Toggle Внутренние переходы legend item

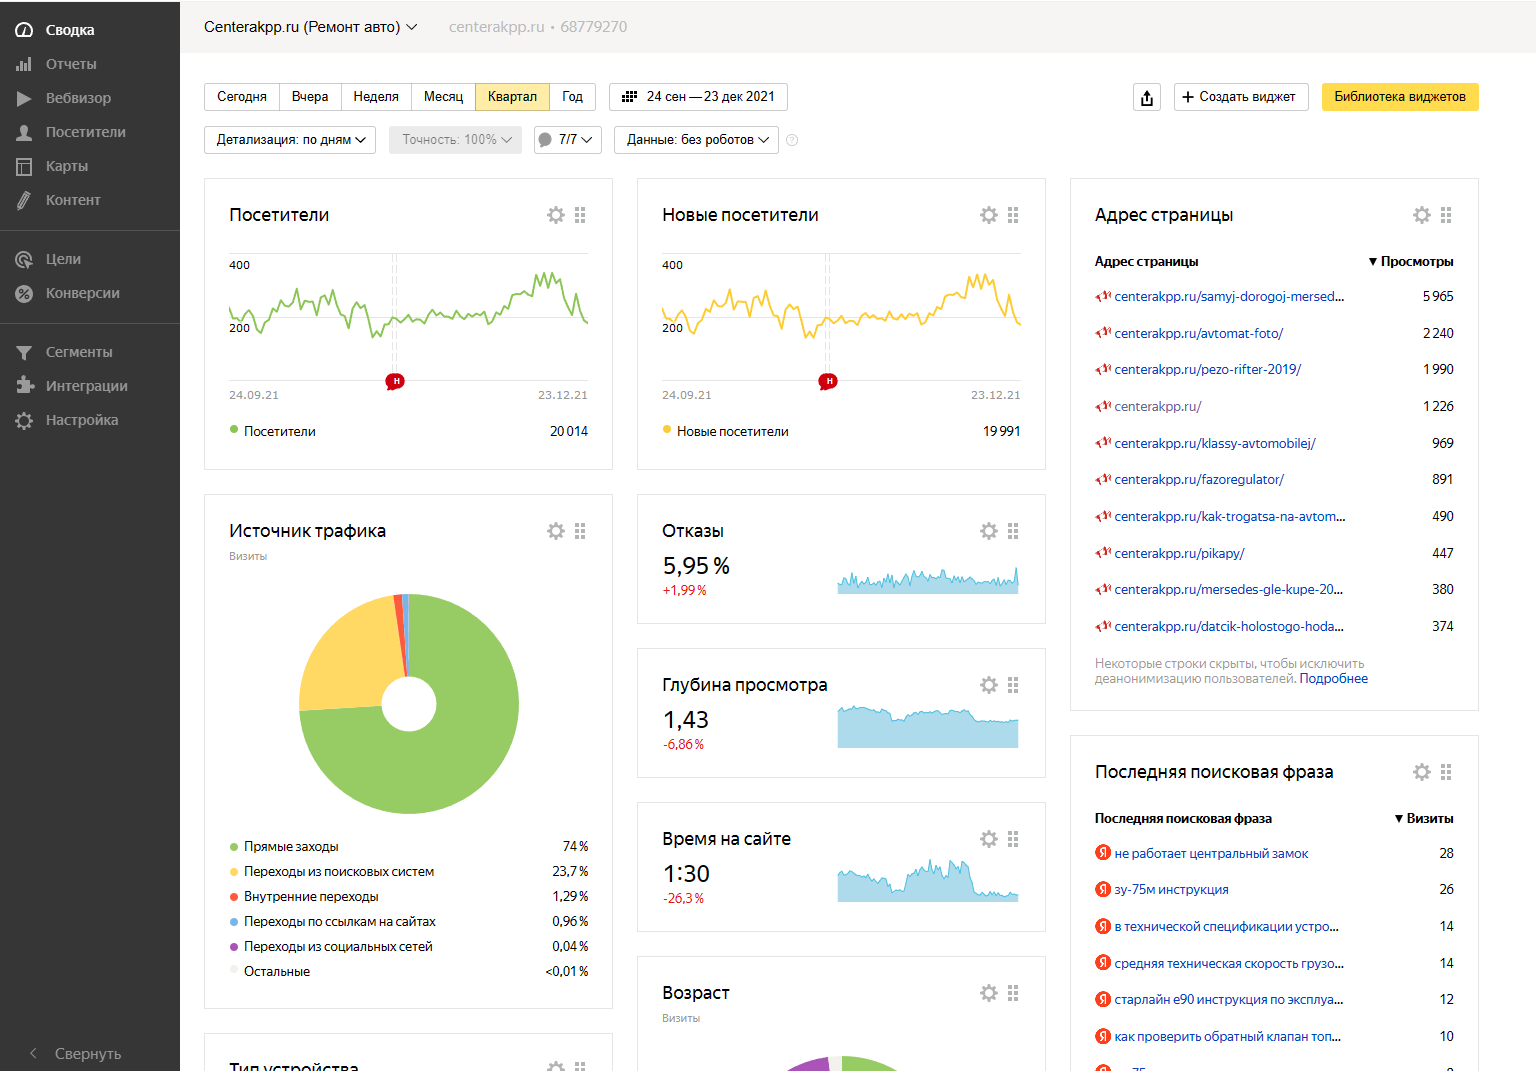304,896
